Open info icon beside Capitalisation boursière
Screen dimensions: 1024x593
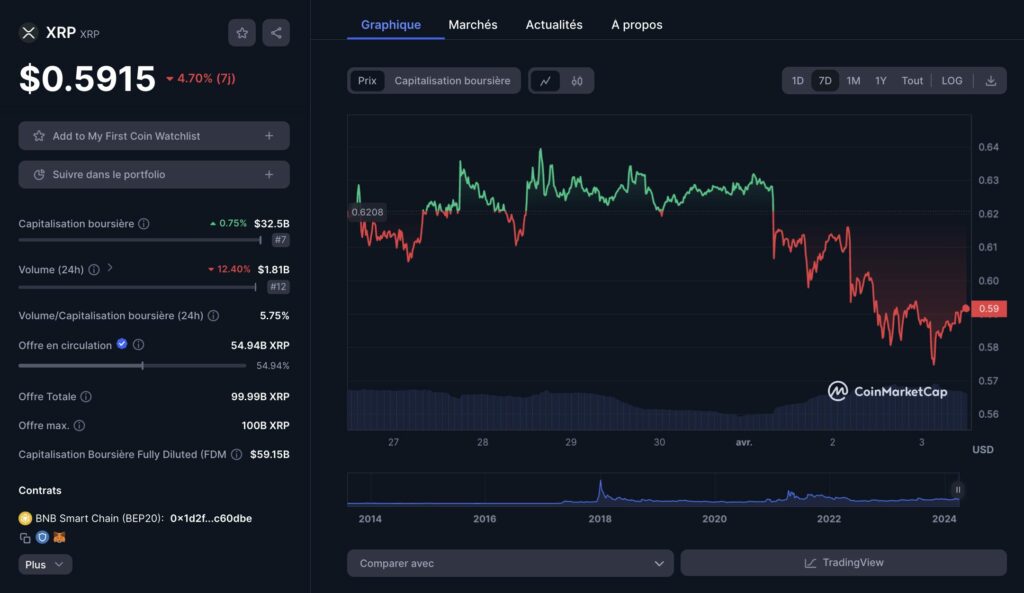(x=144, y=223)
